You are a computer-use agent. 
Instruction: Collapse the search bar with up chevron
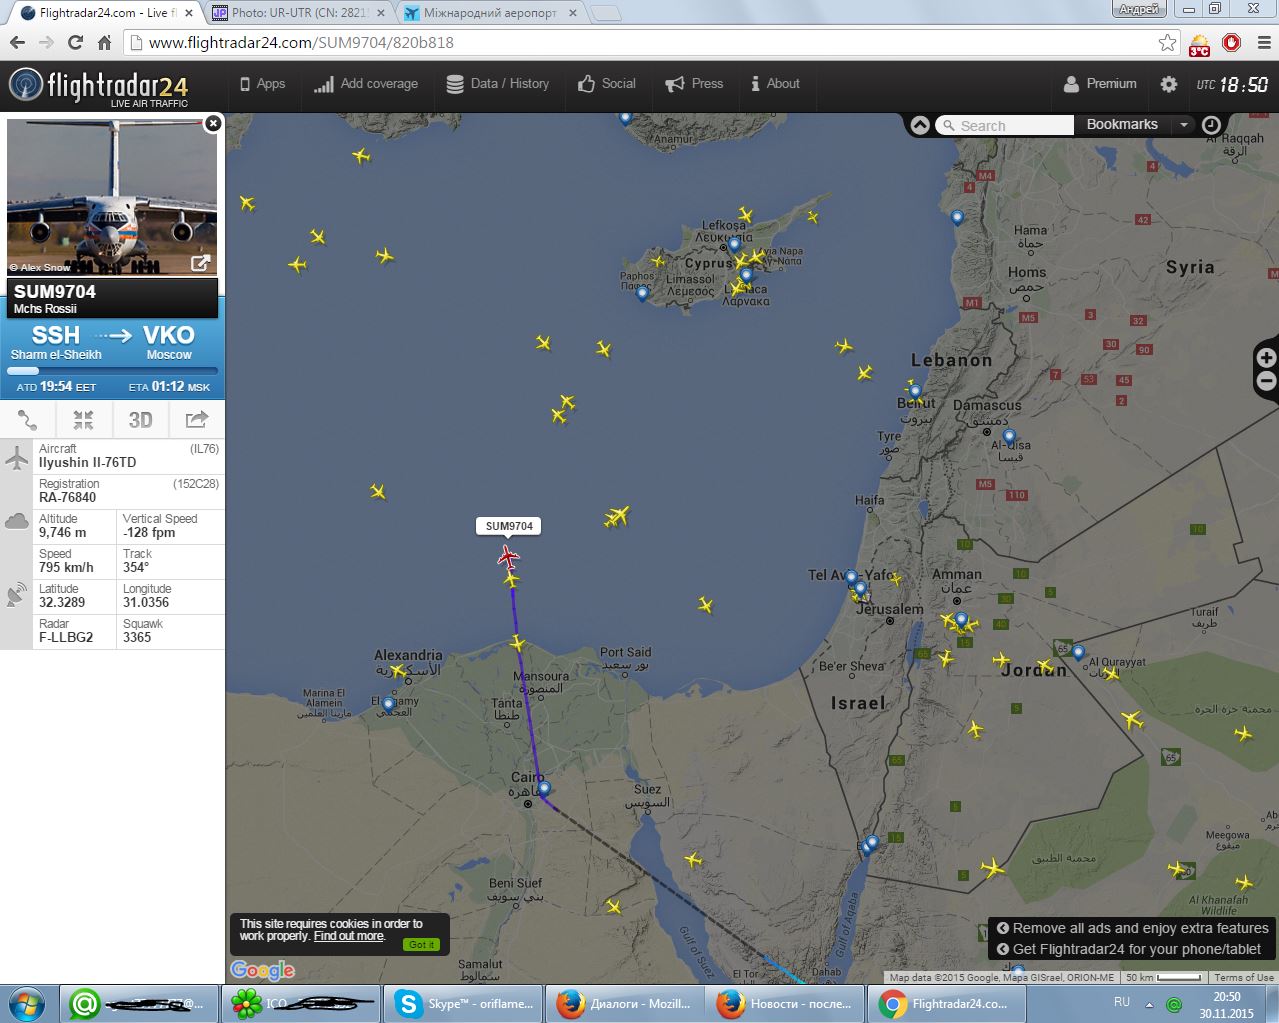920,125
